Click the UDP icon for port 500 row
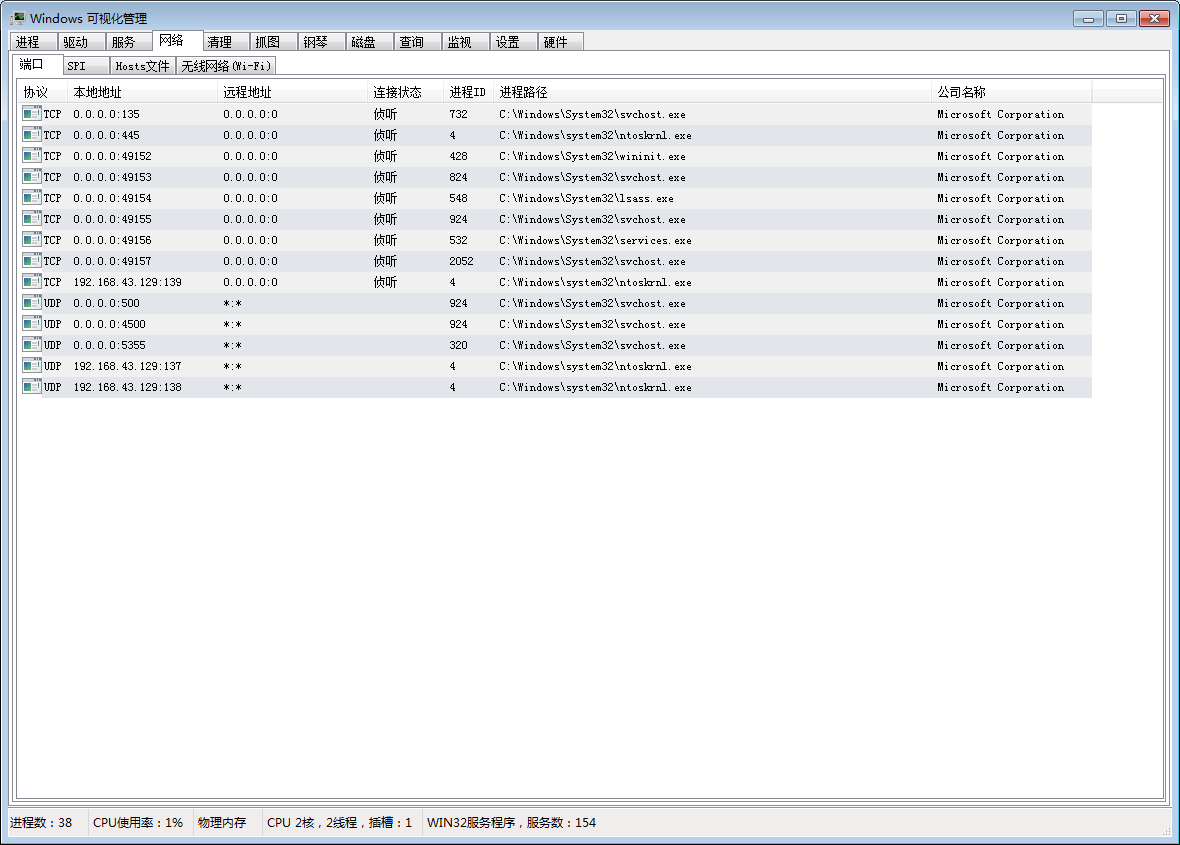Viewport: 1180px width, 845px height. (32, 303)
